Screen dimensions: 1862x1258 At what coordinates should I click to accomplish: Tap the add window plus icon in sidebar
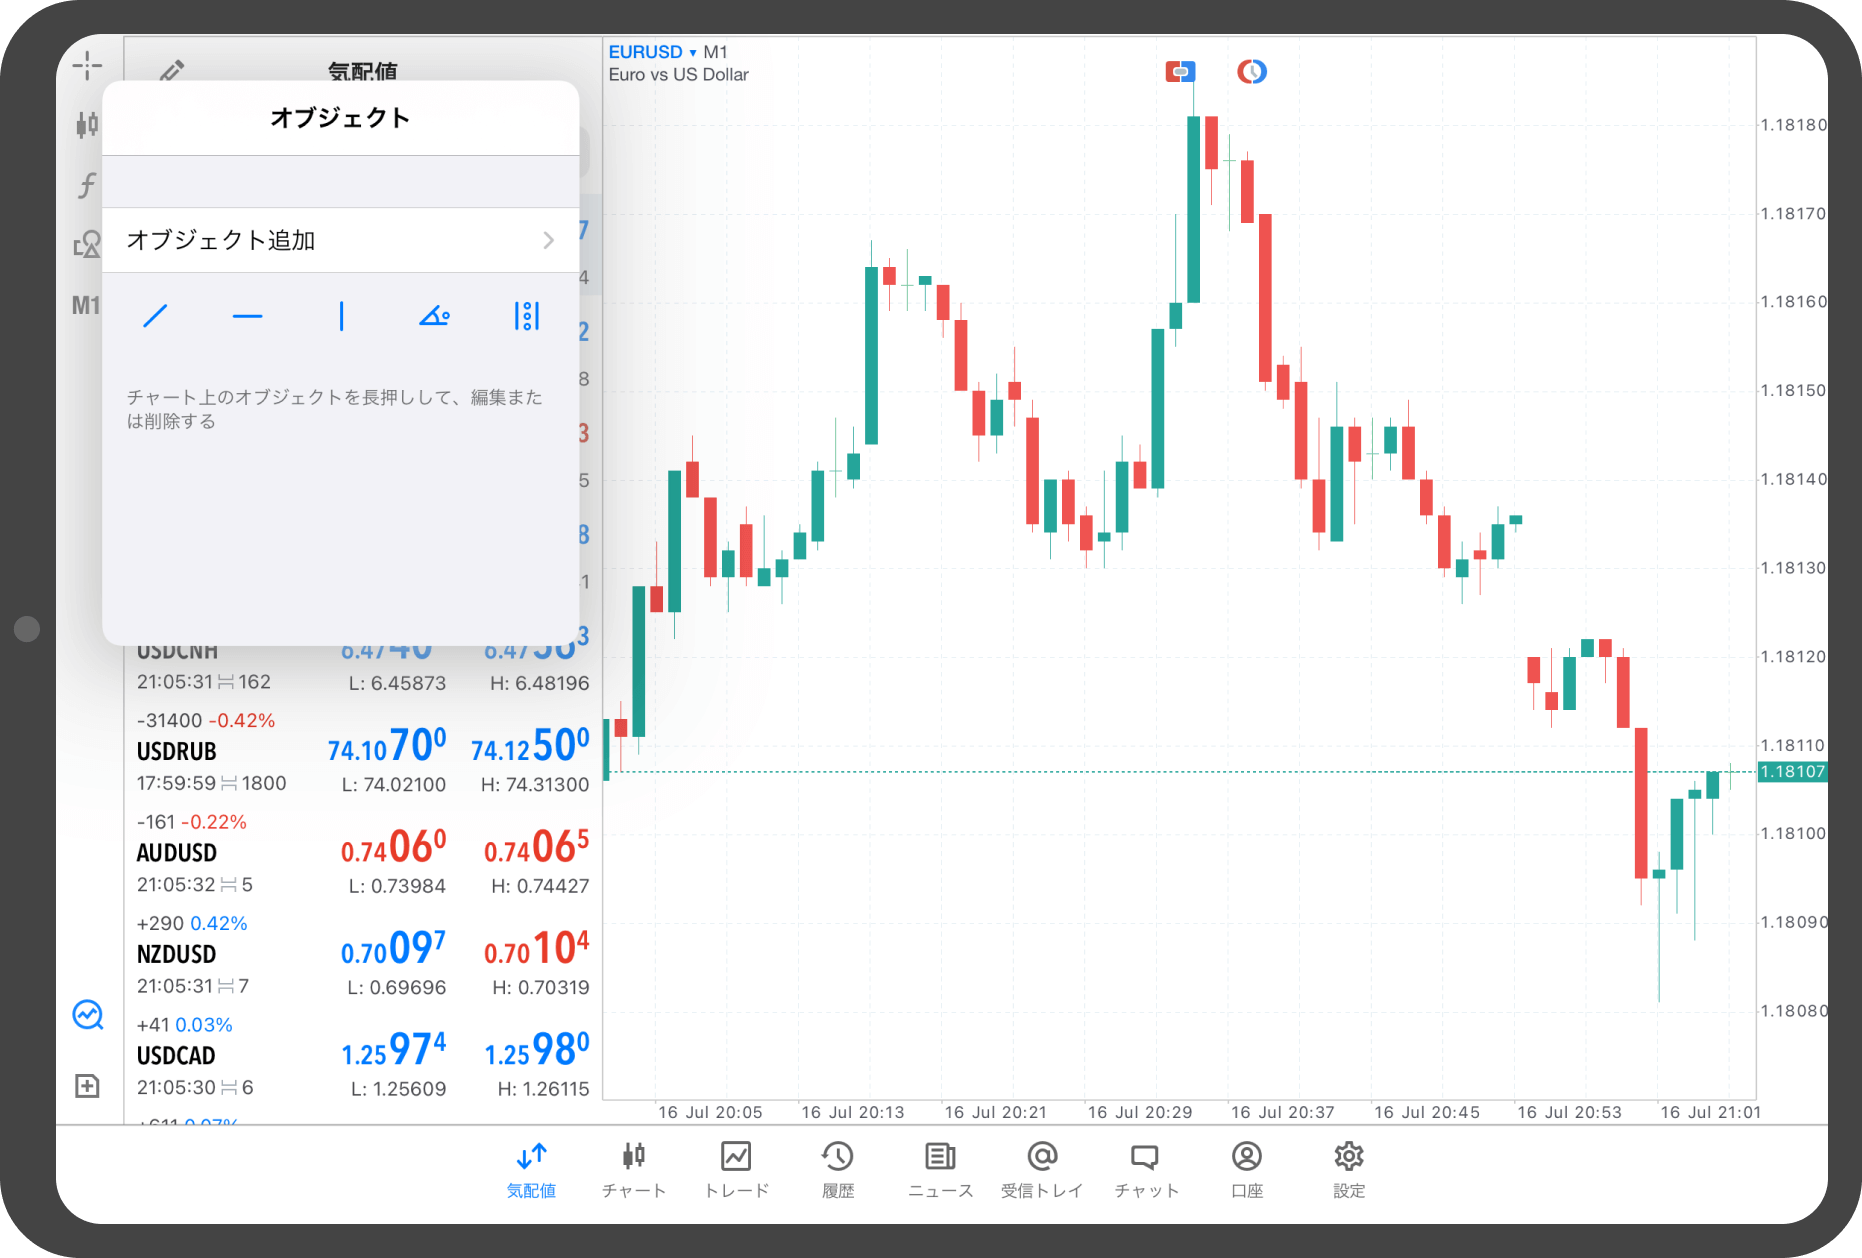point(87,1086)
